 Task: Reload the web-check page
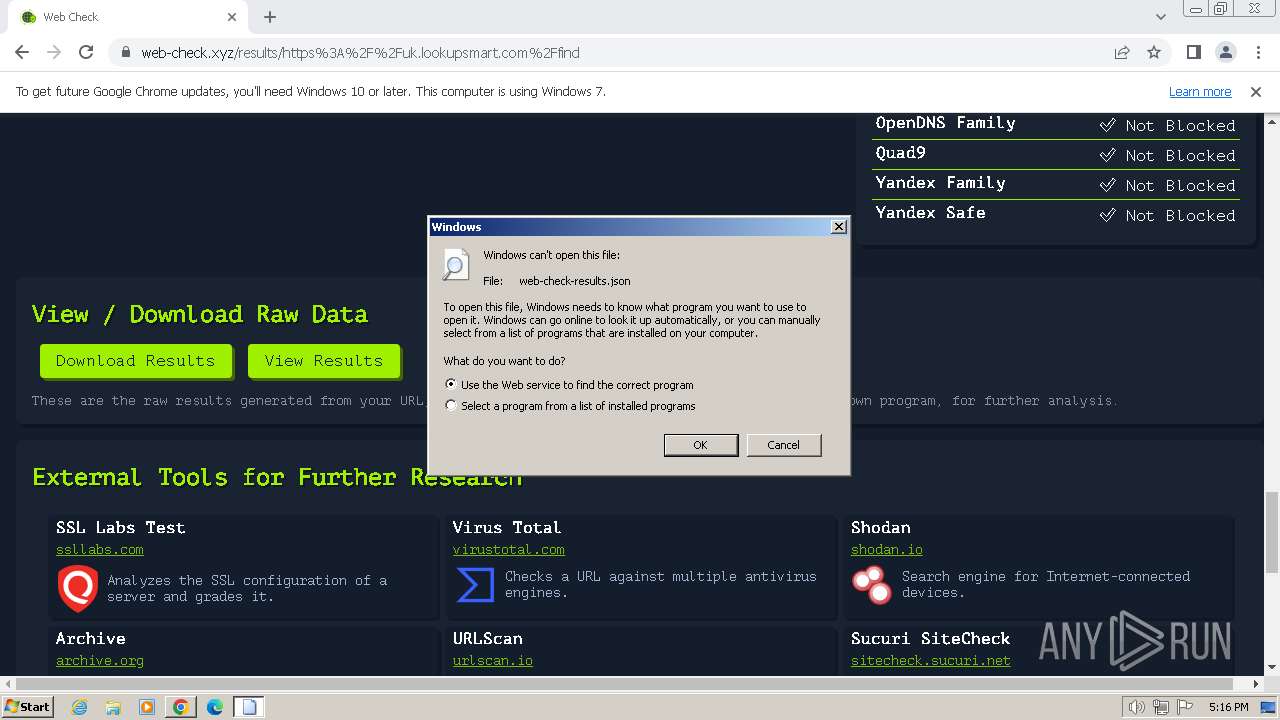[86, 52]
